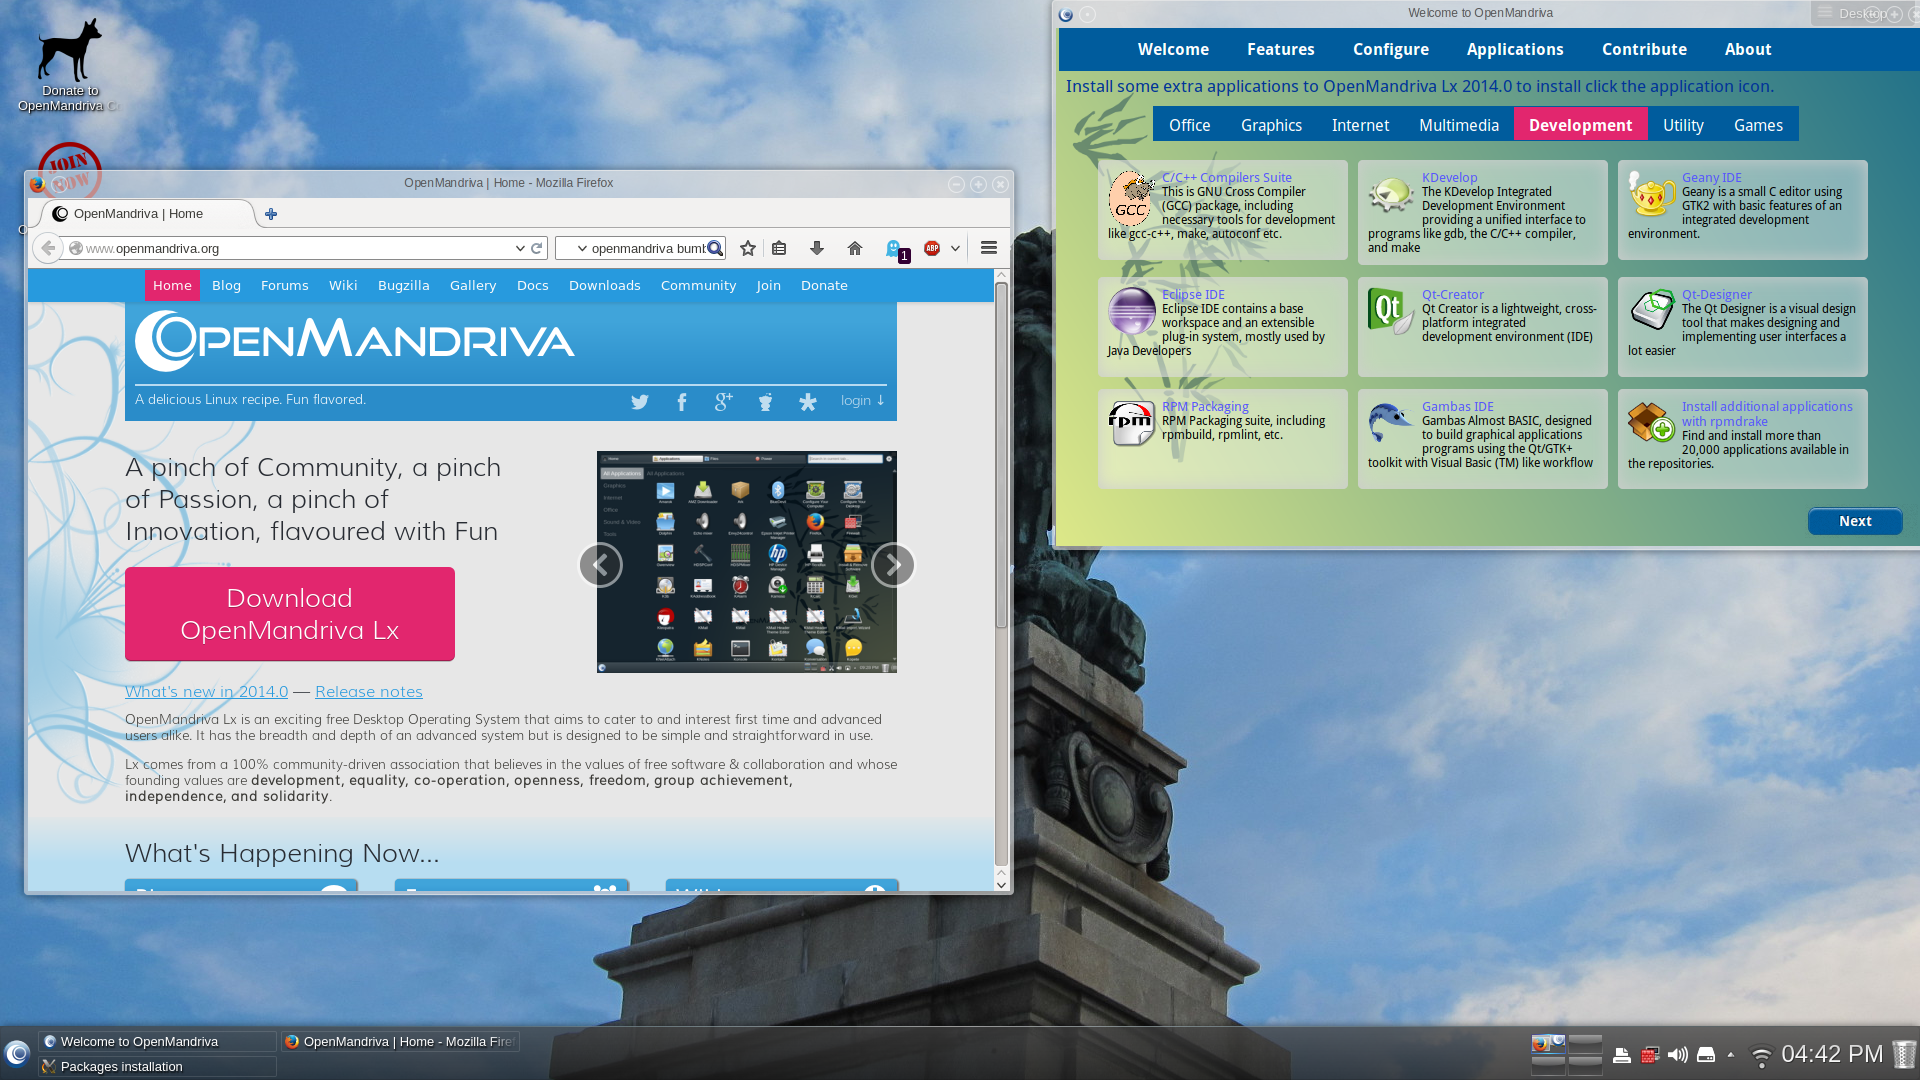1920x1080 pixels.
Task: Reload the openmandriva.org page
Action: 537,248
